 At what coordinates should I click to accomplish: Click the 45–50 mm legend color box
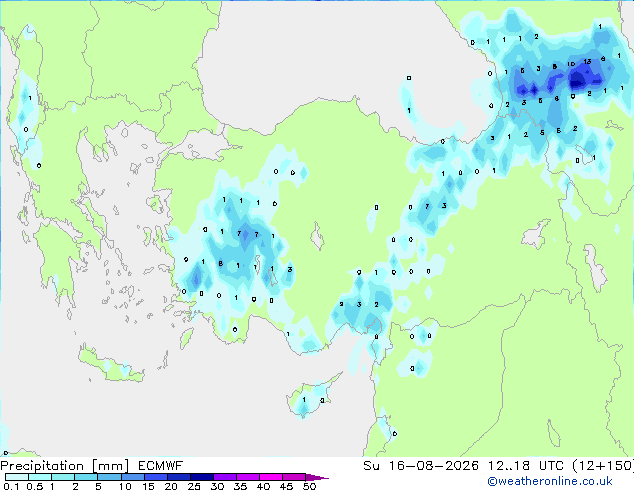coord(294,477)
